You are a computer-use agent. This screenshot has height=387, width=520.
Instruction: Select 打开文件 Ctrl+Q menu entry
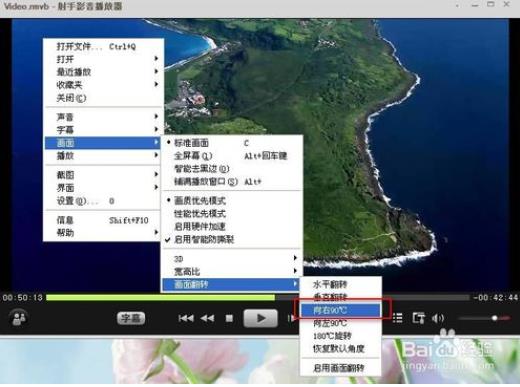tap(104, 46)
